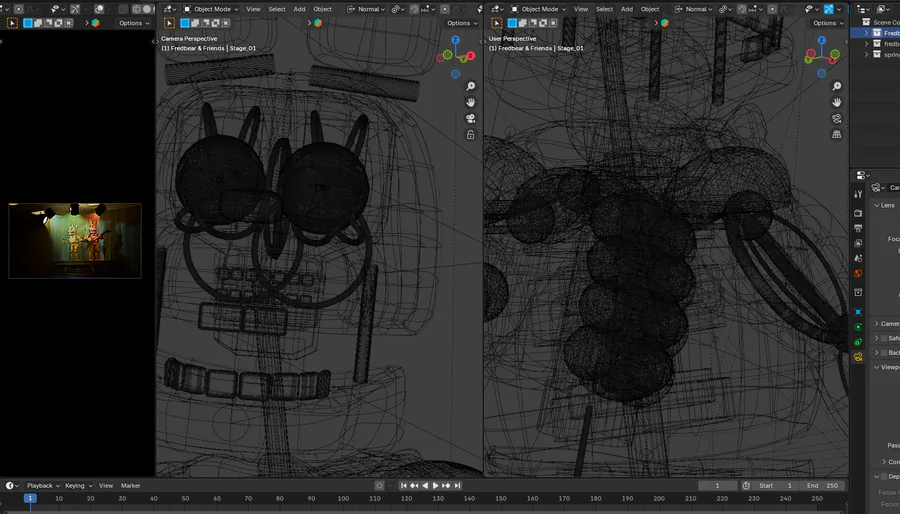Jump to timeline end frame button
The width and height of the screenshot is (900, 514).
pyautogui.click(x=457, y=485)
